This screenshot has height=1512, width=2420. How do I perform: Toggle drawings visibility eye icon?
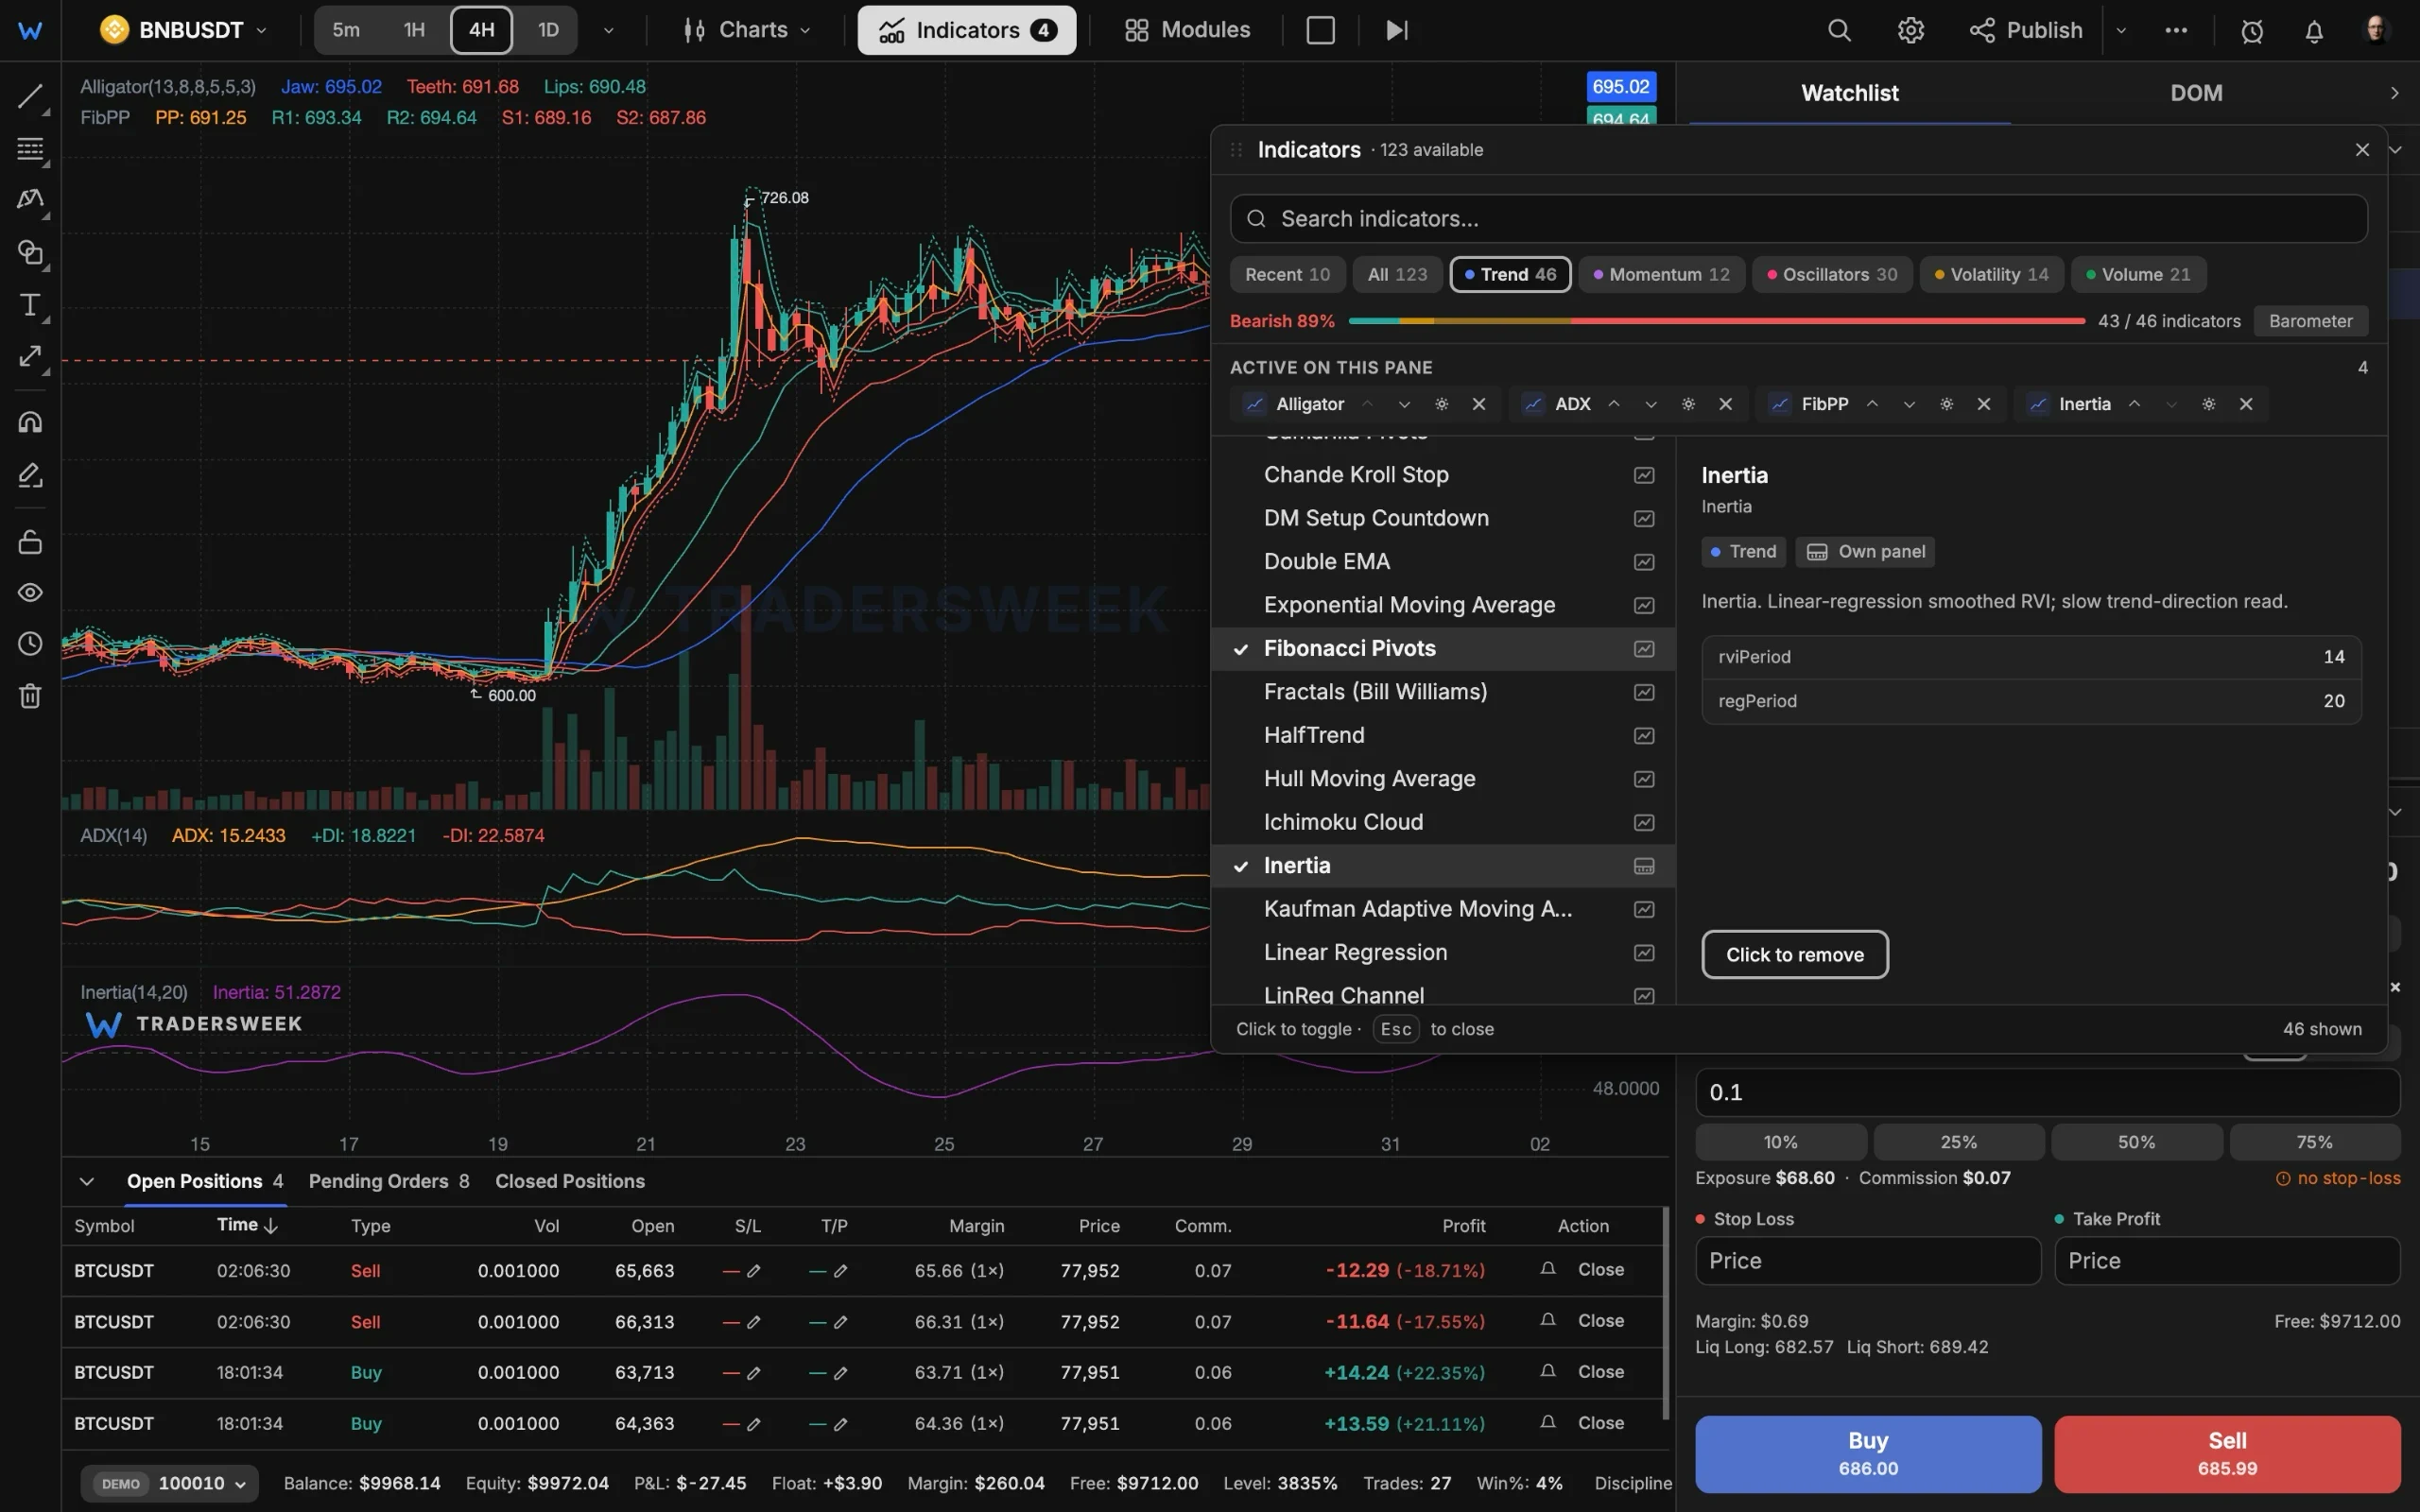click(x=30, y=593)
